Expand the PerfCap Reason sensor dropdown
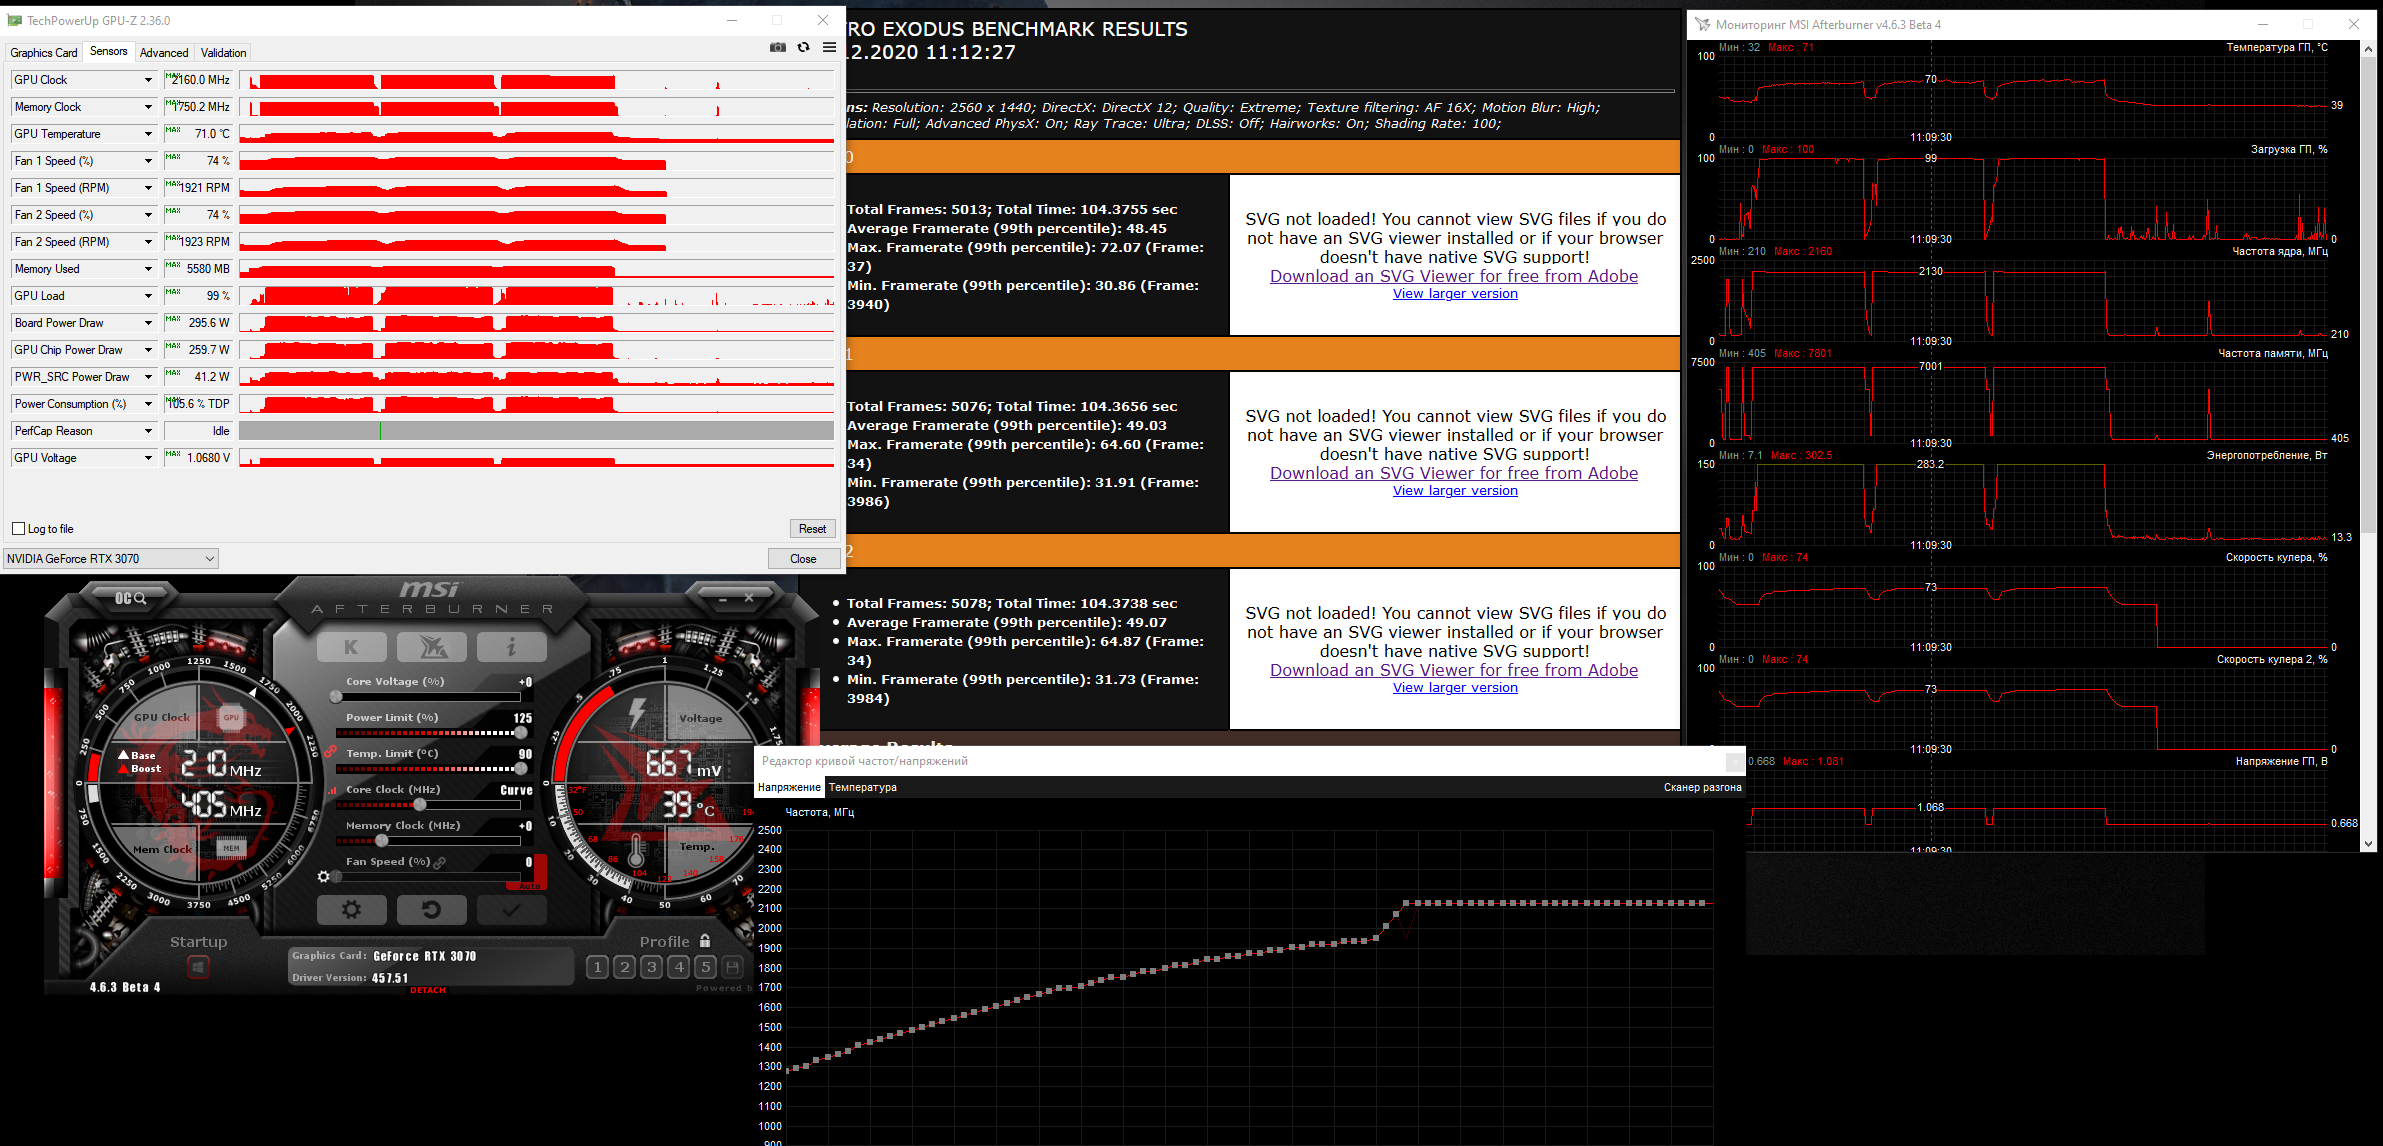Viewport: 2383px width, 1146px height. coord(148,431)
